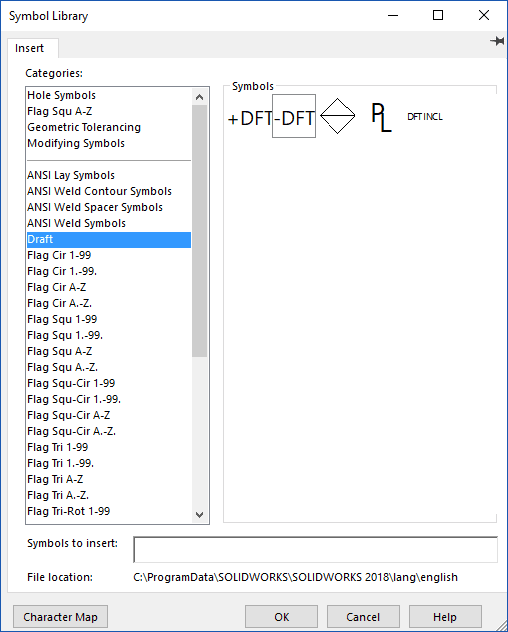This screenshot has height=632, width=508.
Task: Click the categories list scroll up arrow
Action: point(199,97)
